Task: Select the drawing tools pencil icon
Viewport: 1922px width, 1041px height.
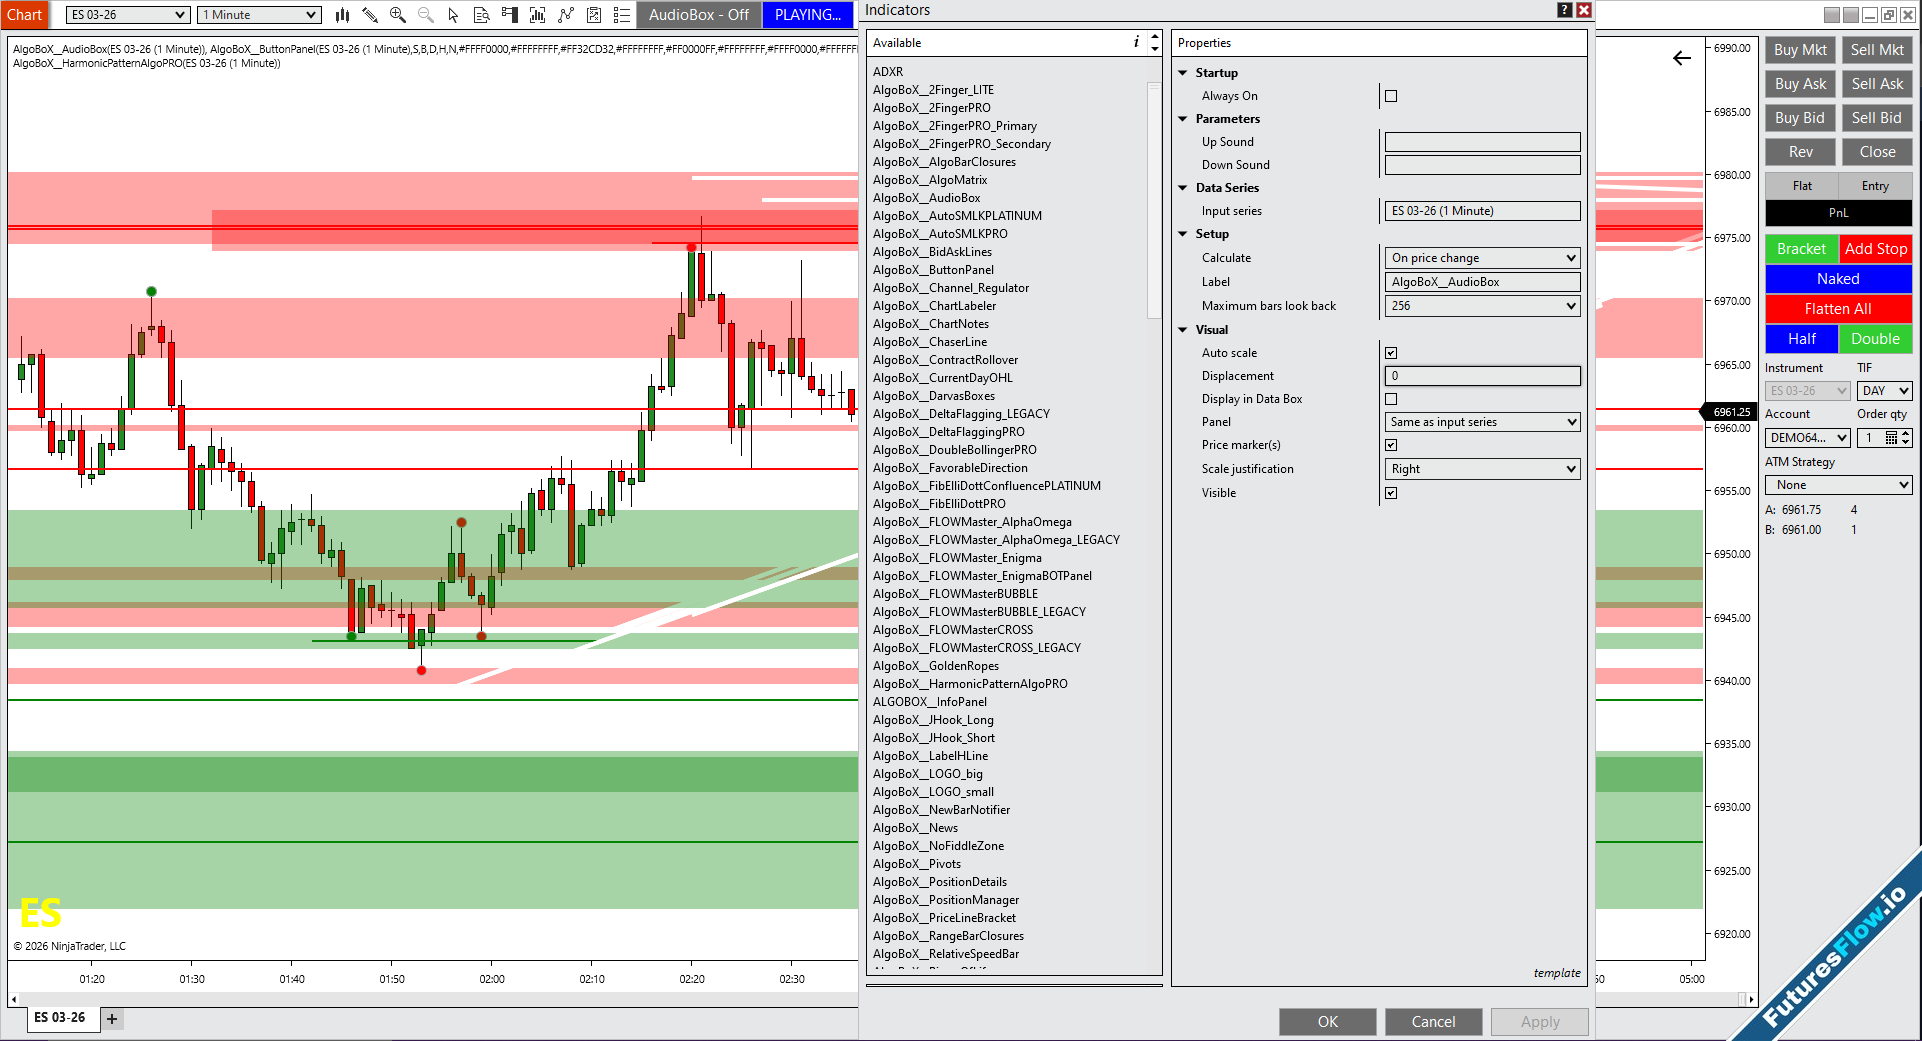Action: 370,15
